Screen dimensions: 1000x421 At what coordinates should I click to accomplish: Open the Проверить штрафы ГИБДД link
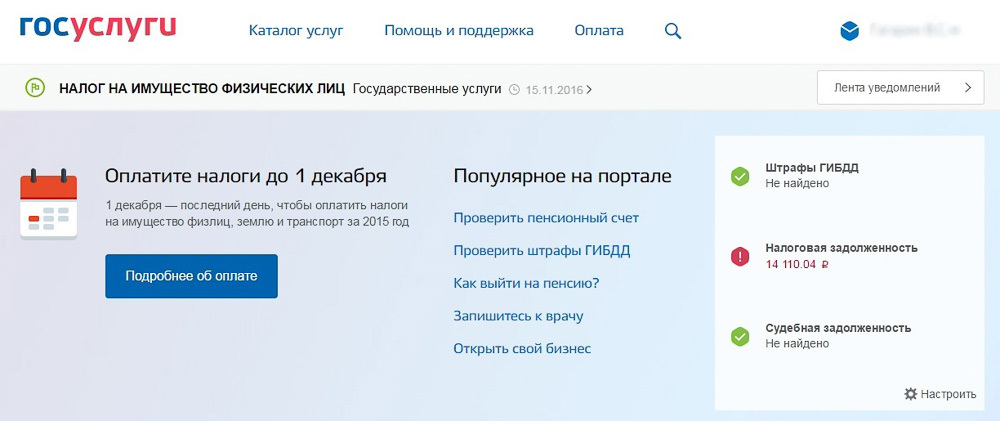(542, 251)
